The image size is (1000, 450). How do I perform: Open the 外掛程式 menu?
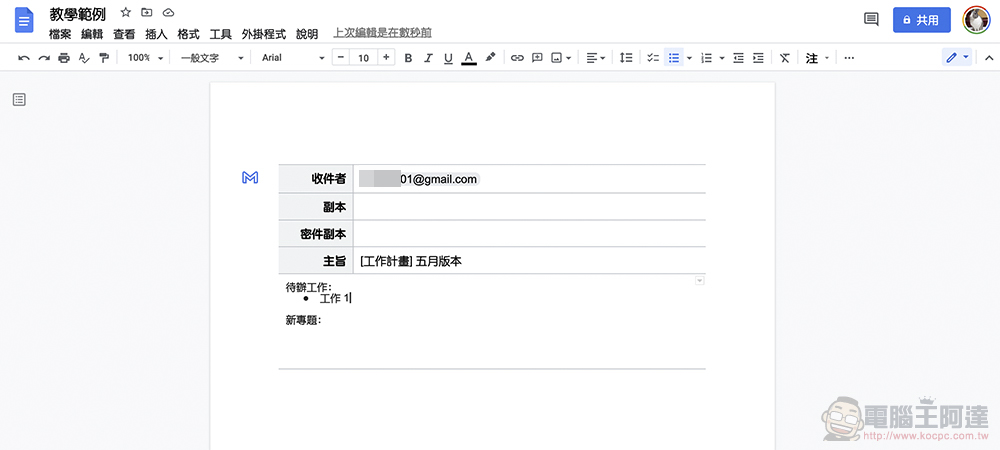pos(263,34)
